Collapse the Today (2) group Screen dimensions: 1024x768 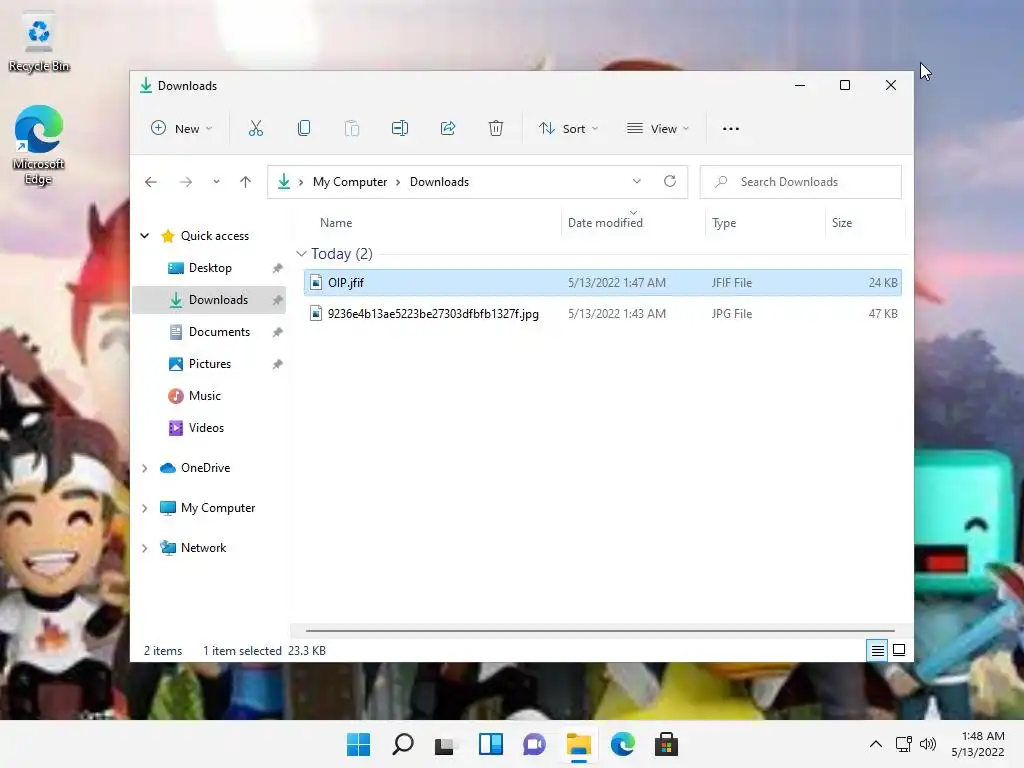coord(301,253)
